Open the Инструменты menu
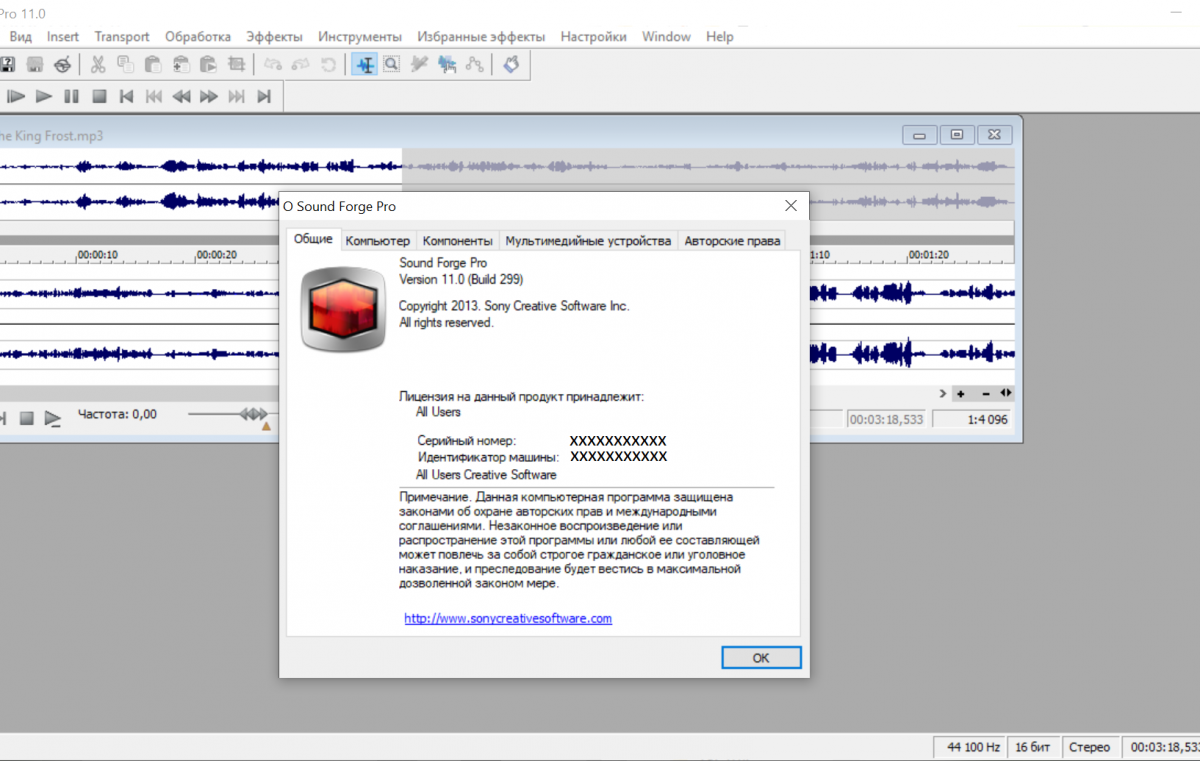 pyautogui.click(x=360, y=36)
